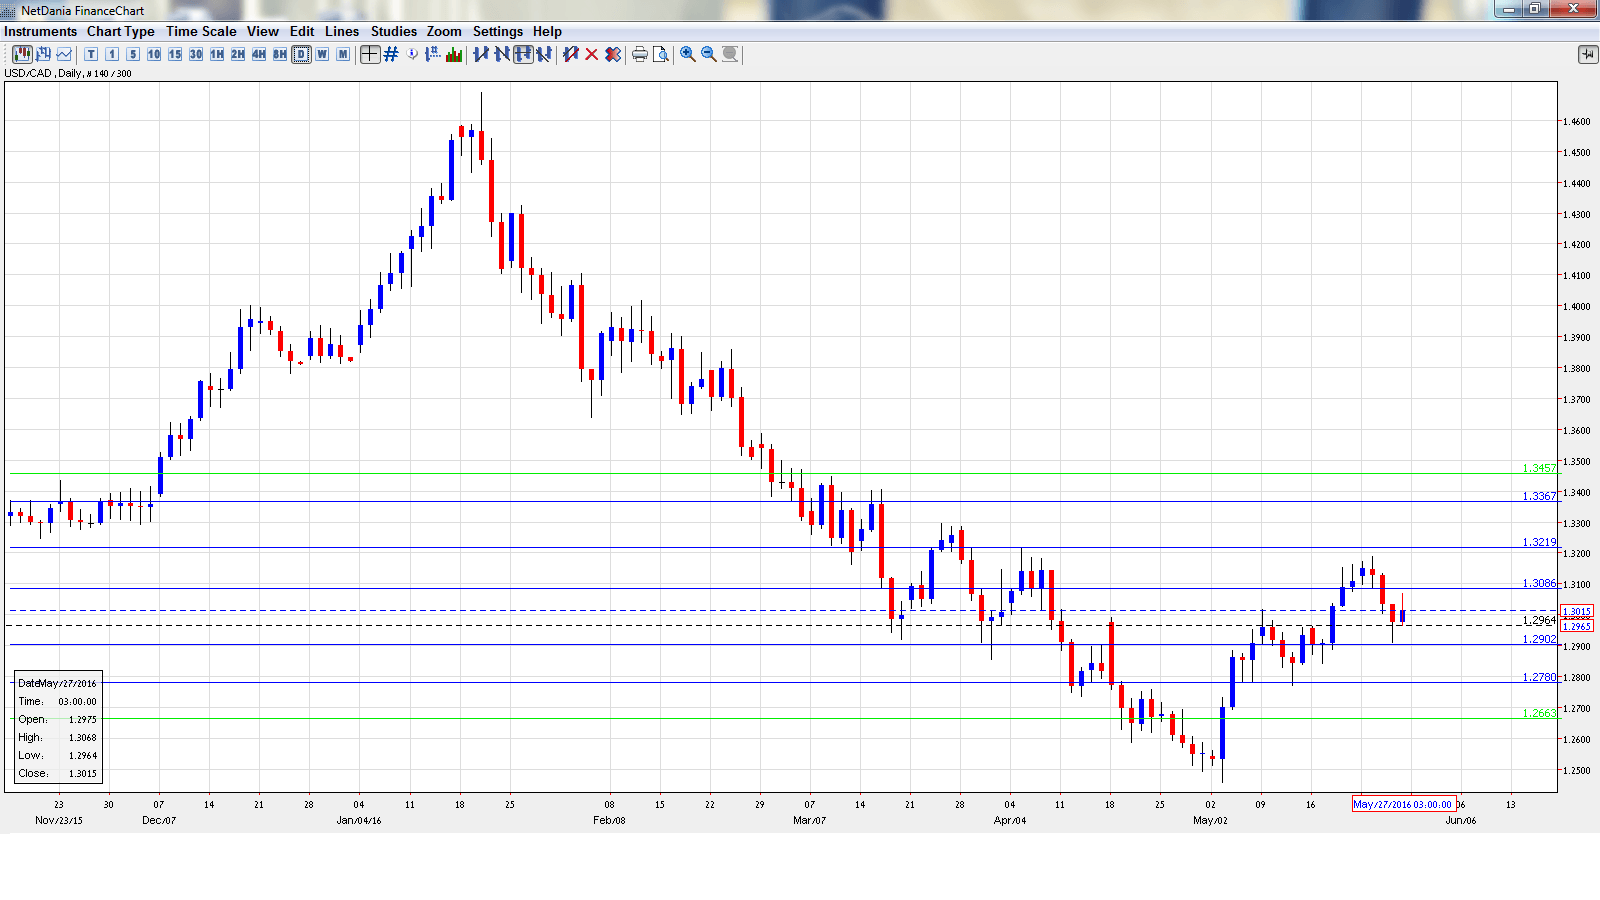Open the Time Scale menu
1600x900 pixels.
coord(201,31)
